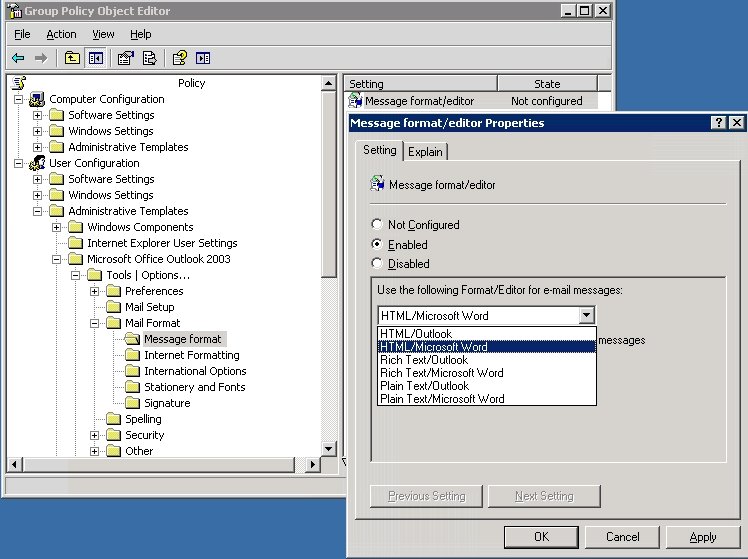Switch to the Setting tab
Viewport: 748px width, 559px height.
click(x=380, y=150)
